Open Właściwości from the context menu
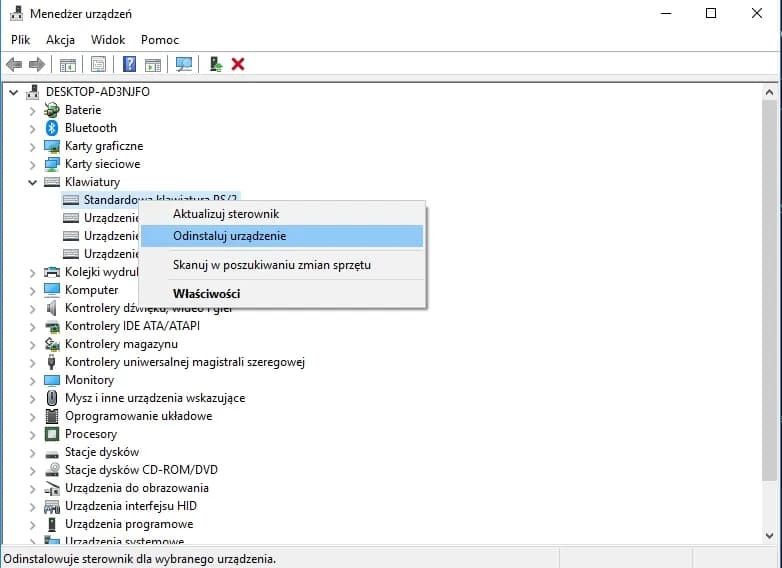The image size is (782, 568). [x=206, y=294]
